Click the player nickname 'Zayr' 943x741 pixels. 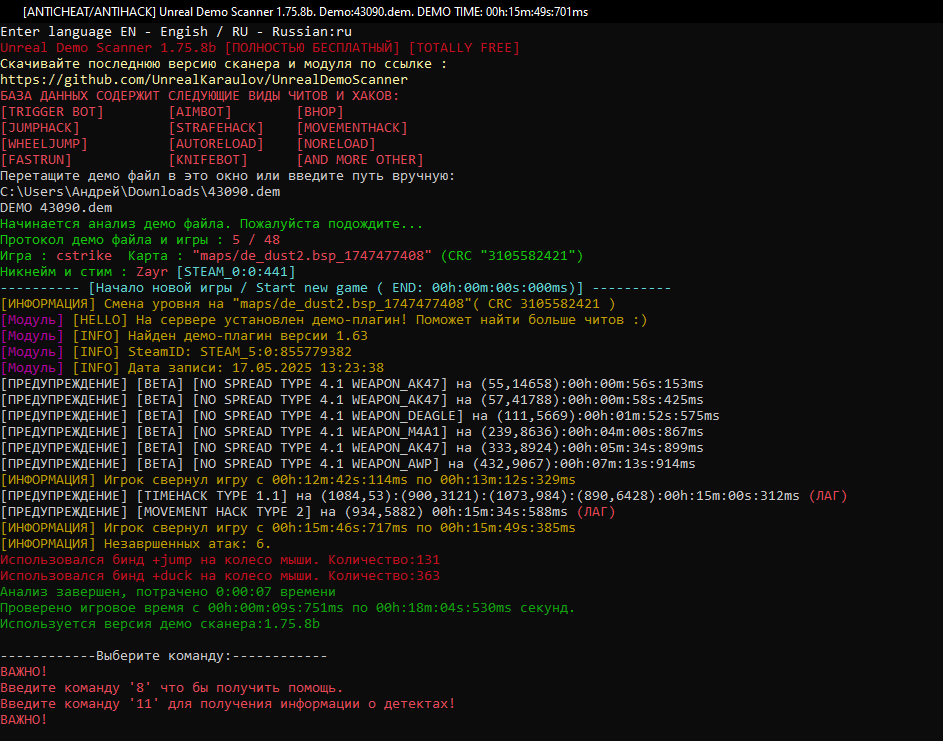point(152,272)
